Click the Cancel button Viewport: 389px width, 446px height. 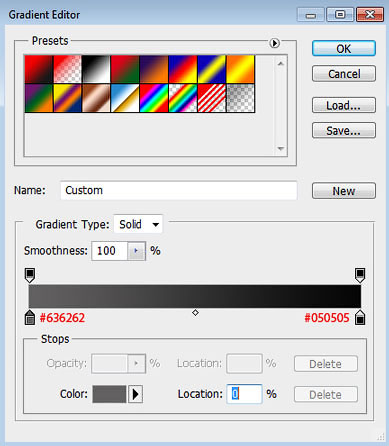[344, 74]
